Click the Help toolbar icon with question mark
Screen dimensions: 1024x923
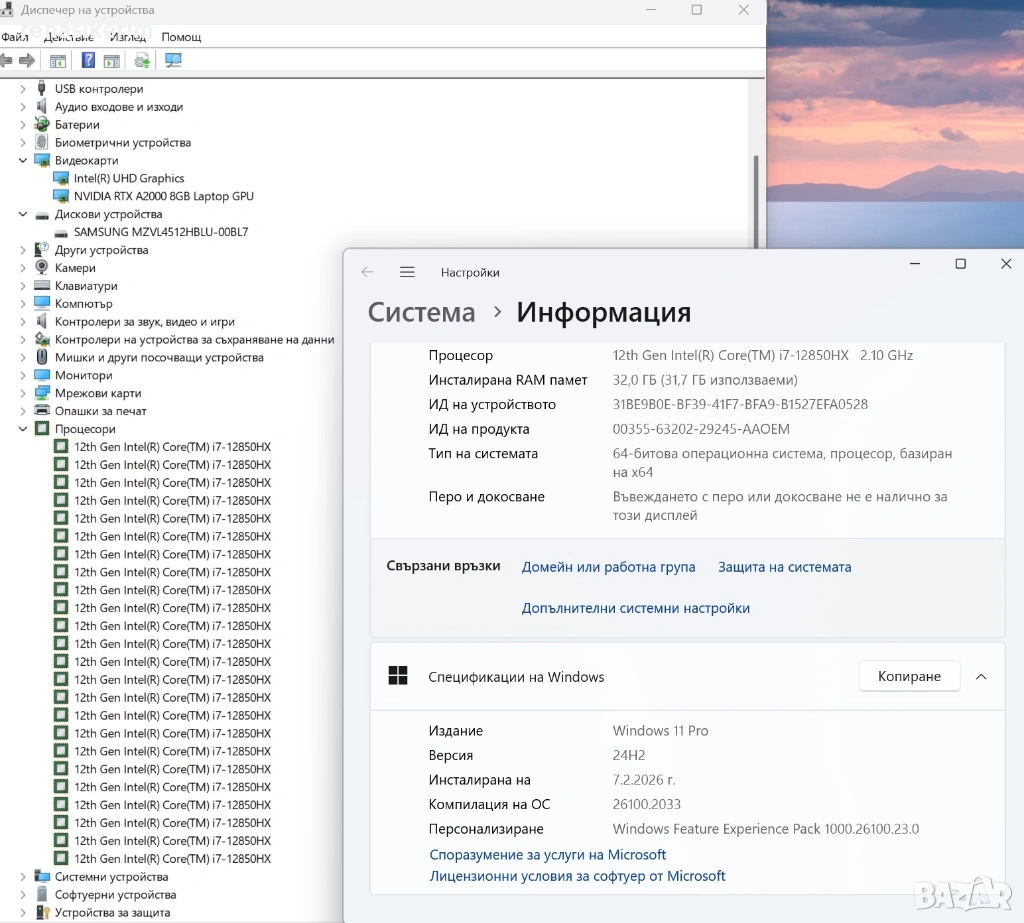click(88, 61)
